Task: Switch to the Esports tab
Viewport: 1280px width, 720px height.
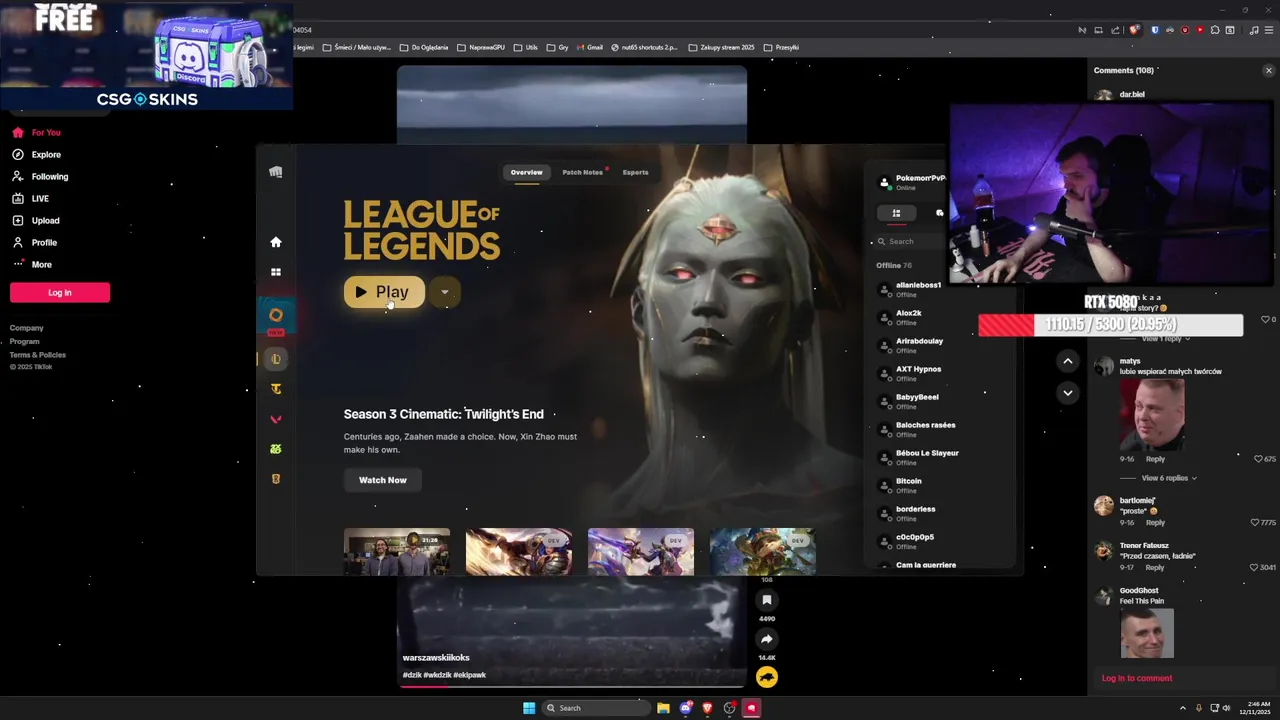Action: (635, 172)
